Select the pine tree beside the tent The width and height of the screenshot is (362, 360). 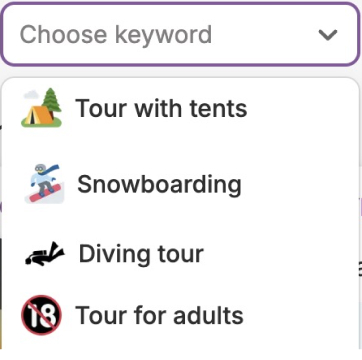pos(51,100)
